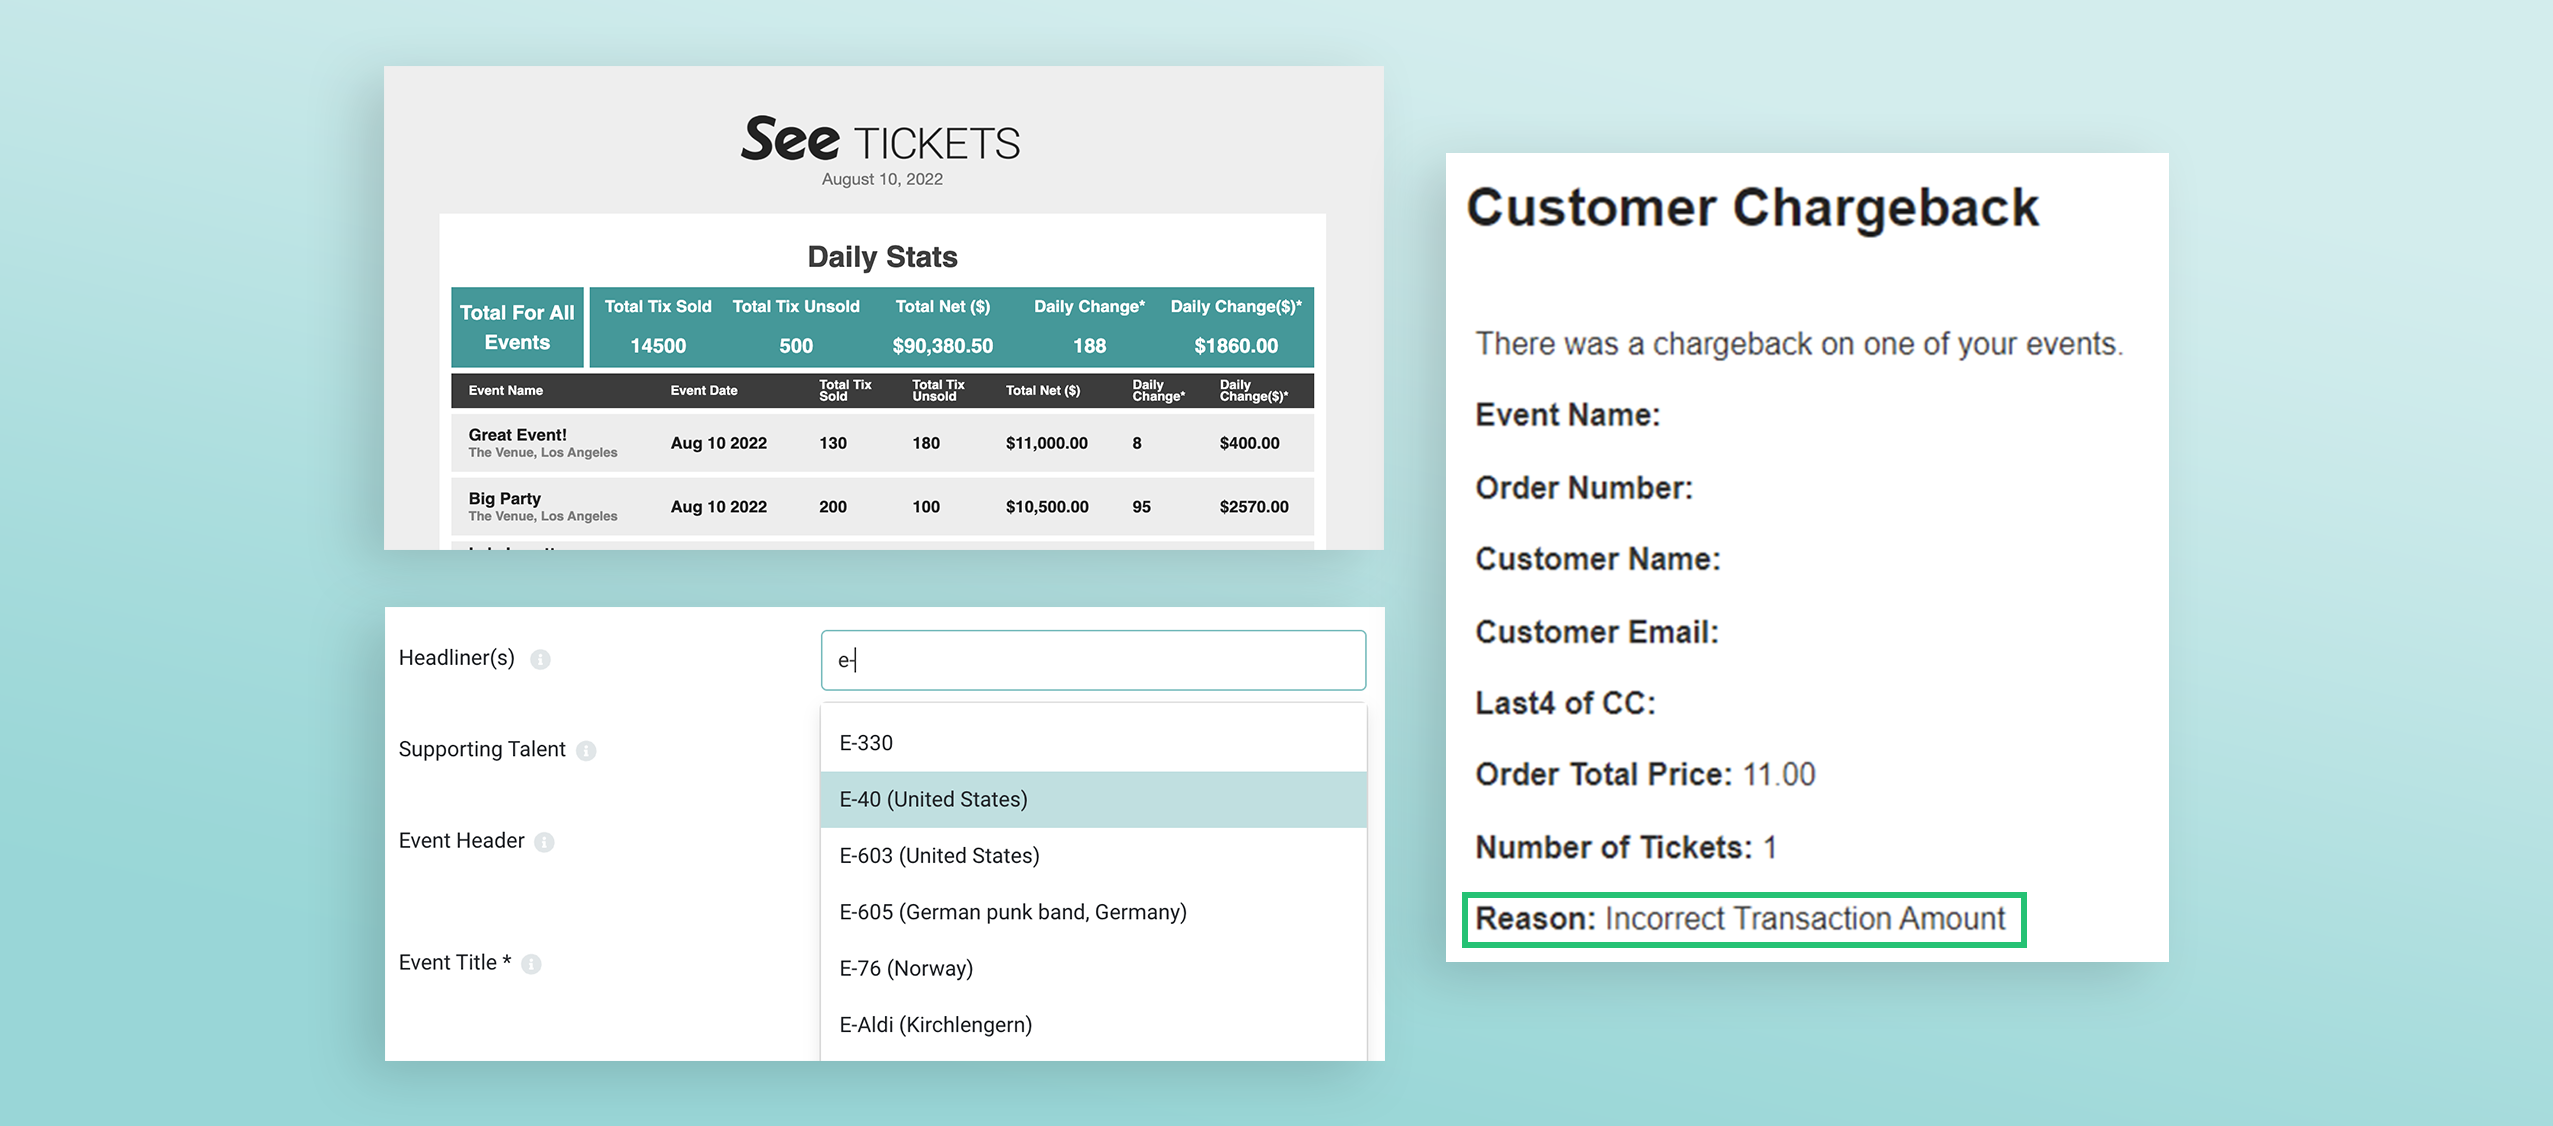Open the Great Event! row

point(882,443)
